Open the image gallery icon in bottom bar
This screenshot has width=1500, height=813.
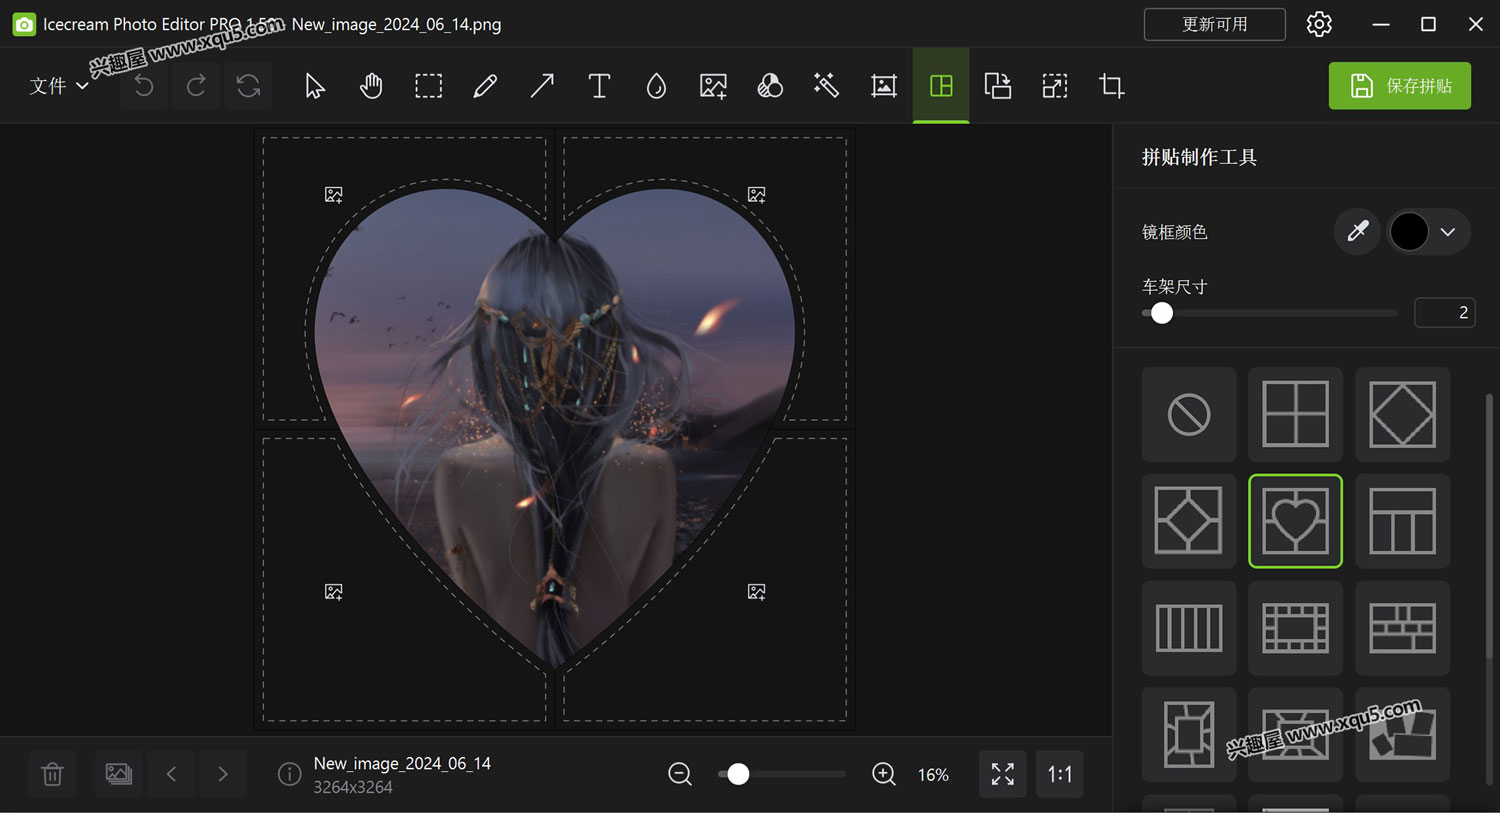[x=119, y=774]
